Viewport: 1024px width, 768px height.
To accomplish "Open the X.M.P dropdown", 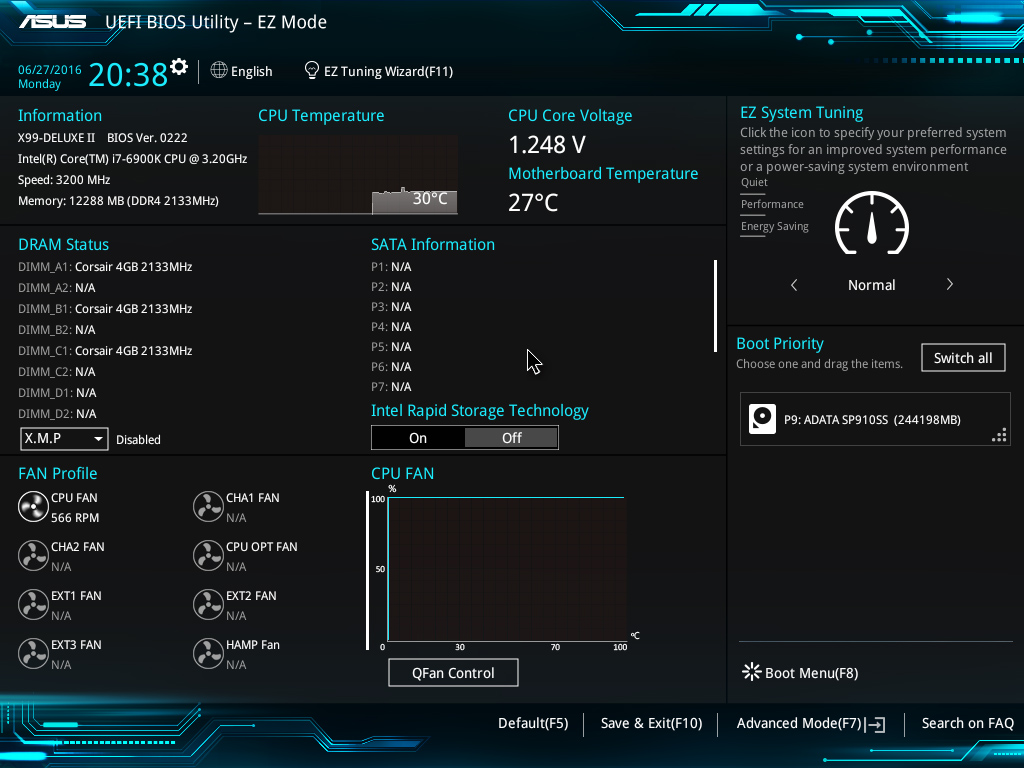I will tap(64, 439).
